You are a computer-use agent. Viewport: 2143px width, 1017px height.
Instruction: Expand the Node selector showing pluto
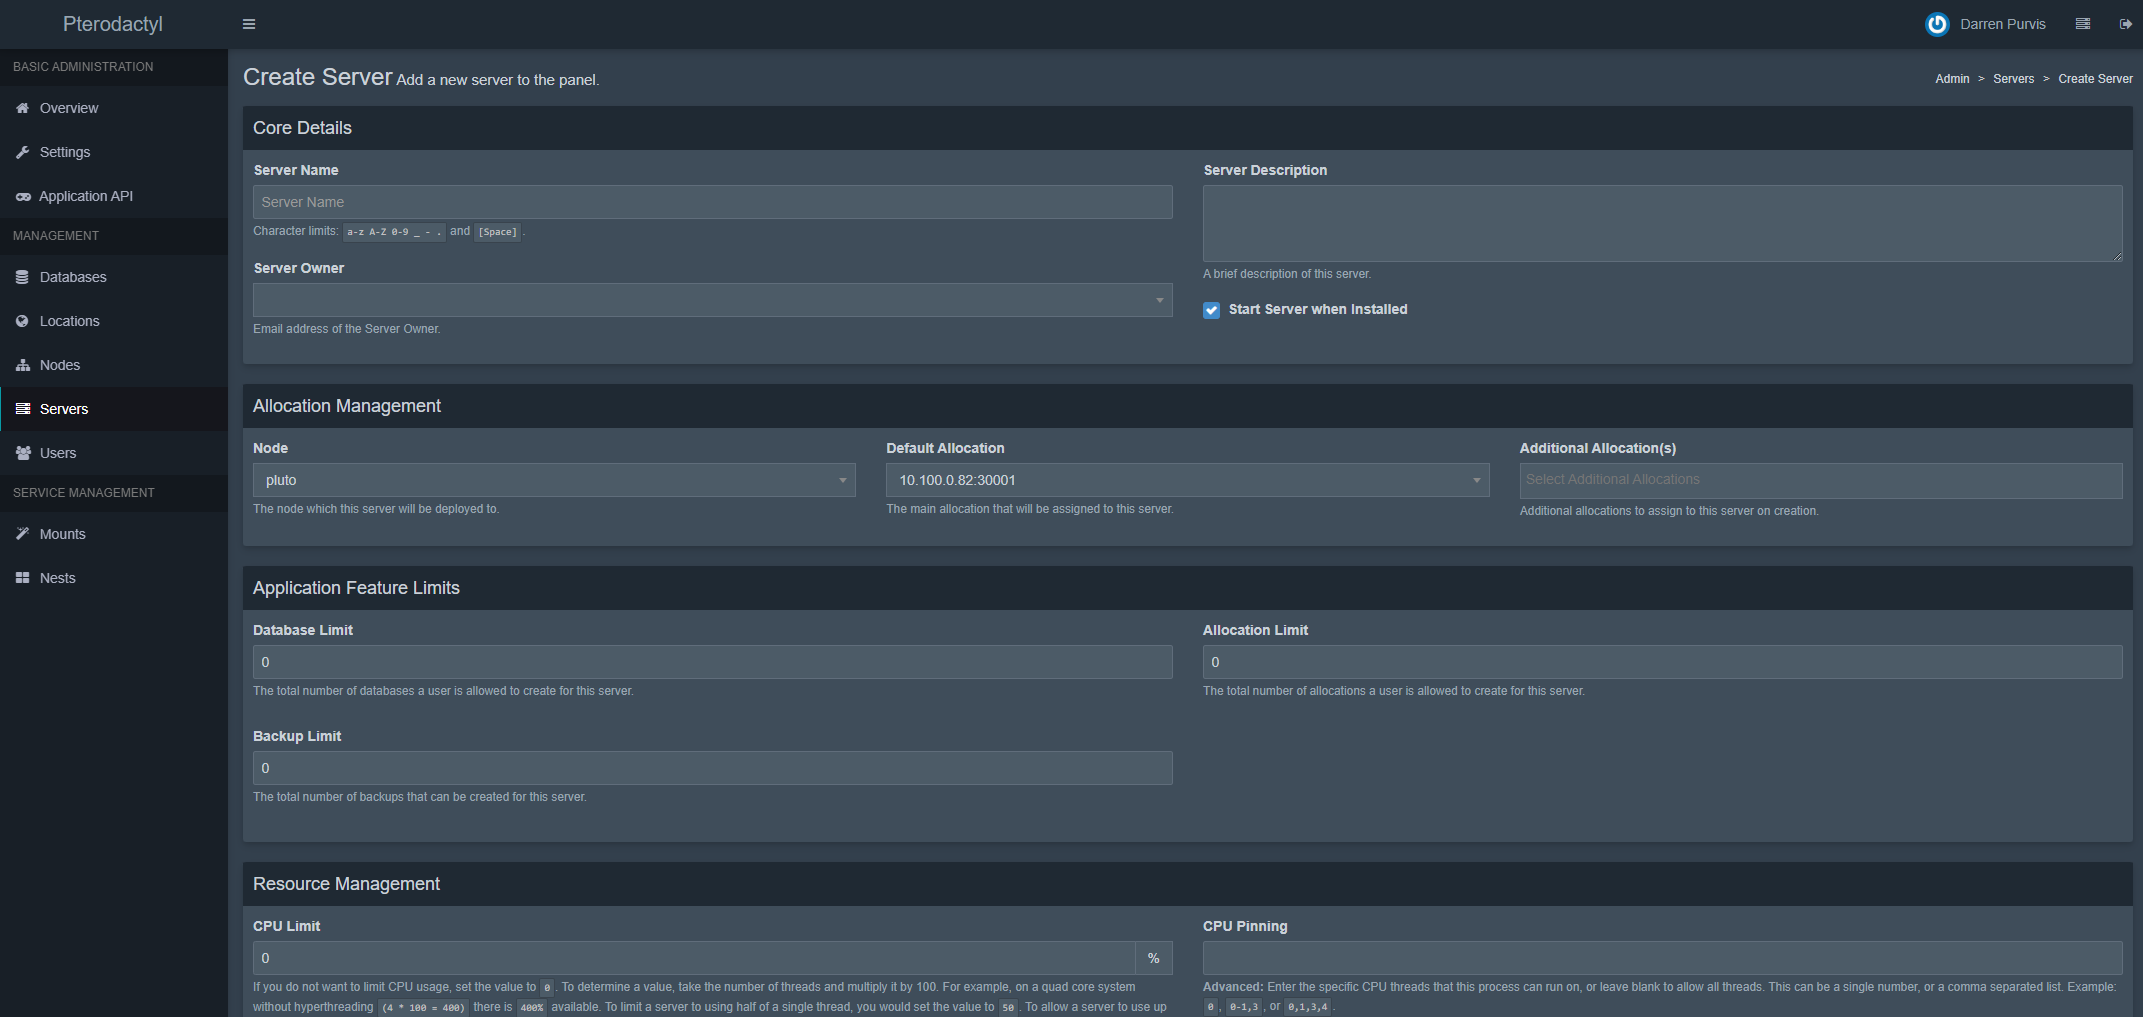(553, 480)
